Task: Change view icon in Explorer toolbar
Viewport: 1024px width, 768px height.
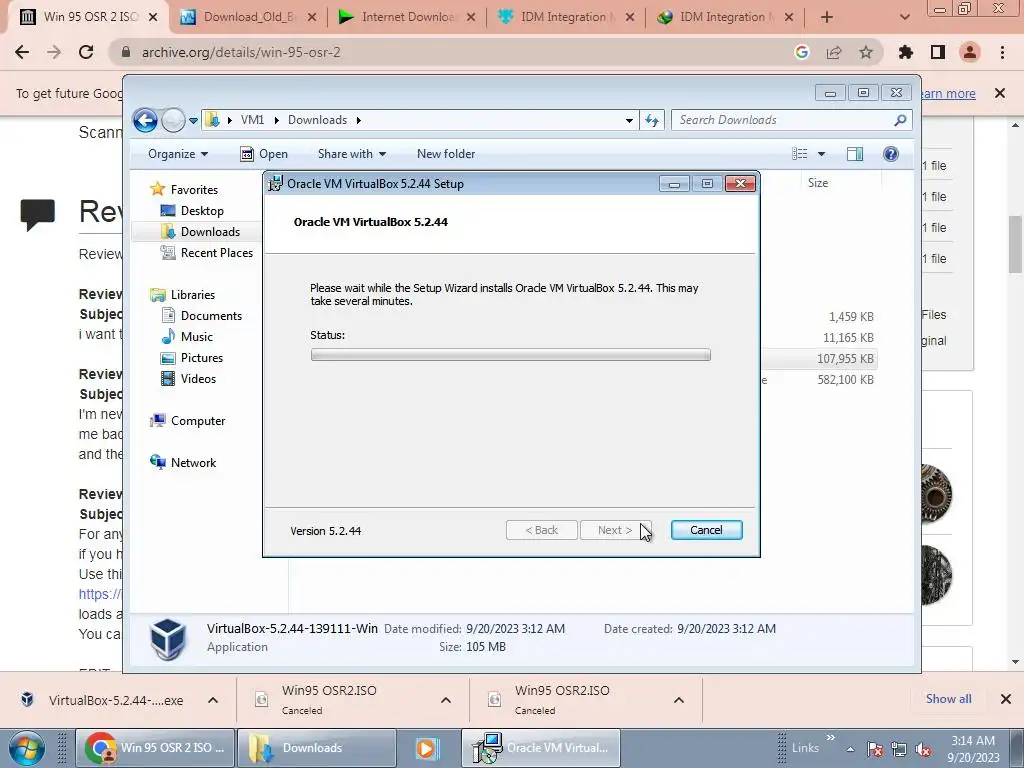Action: [x=799, y=154]
